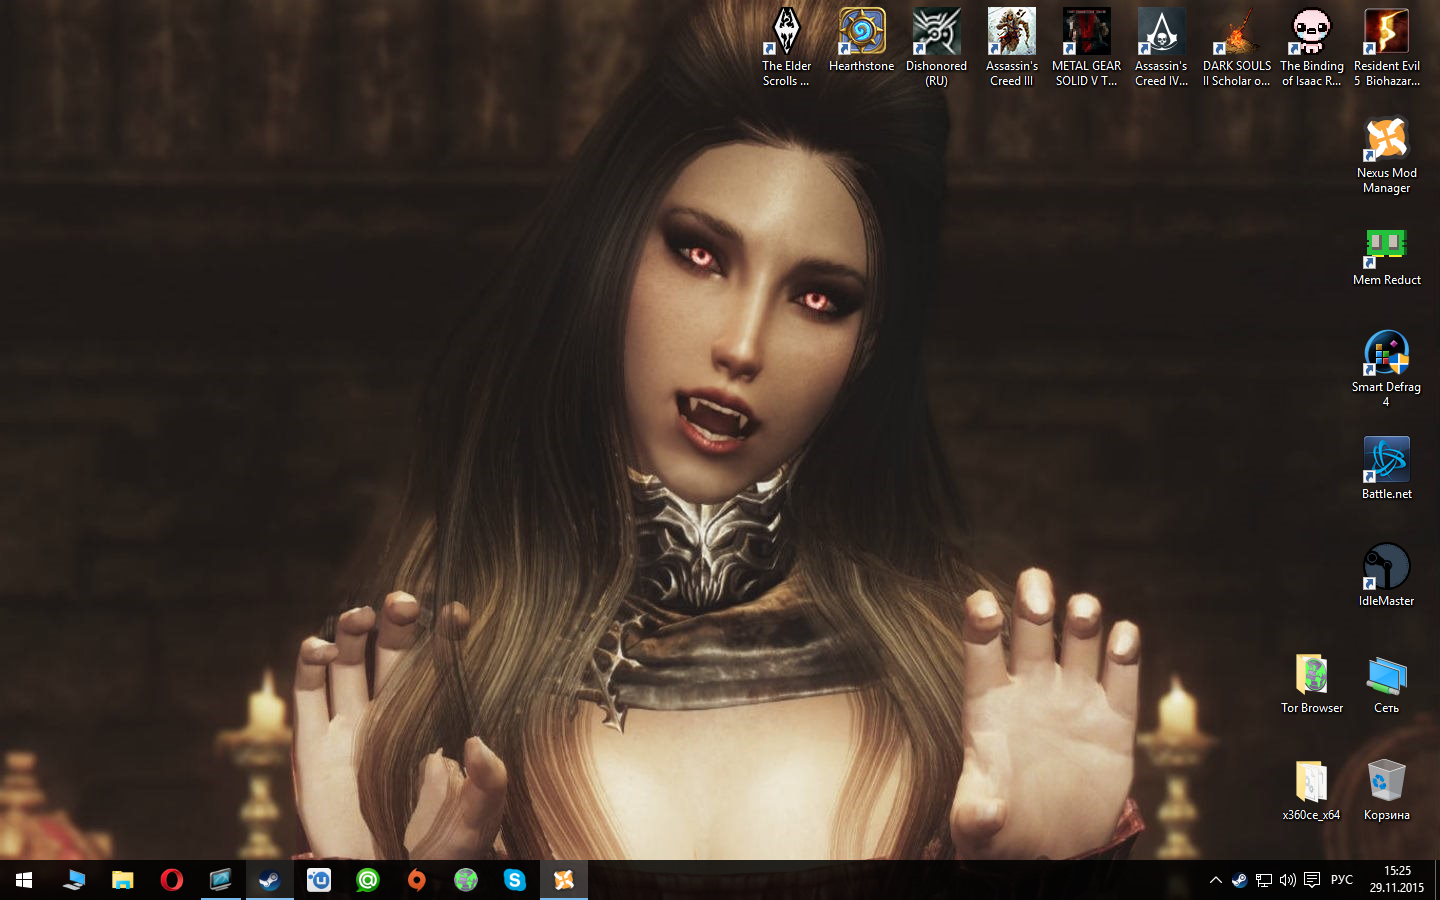The image size is (1440, 900).
Task: Open Origin from the taskbar
Action: pyautogui.click(x=416, y=880)
